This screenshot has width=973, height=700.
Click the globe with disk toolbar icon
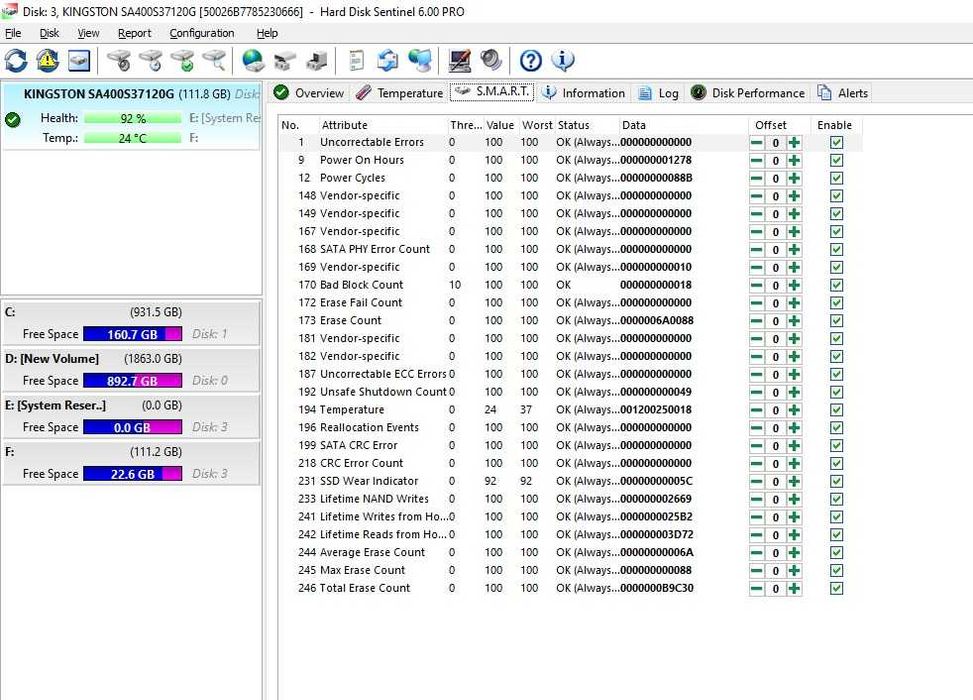(253, 61)
